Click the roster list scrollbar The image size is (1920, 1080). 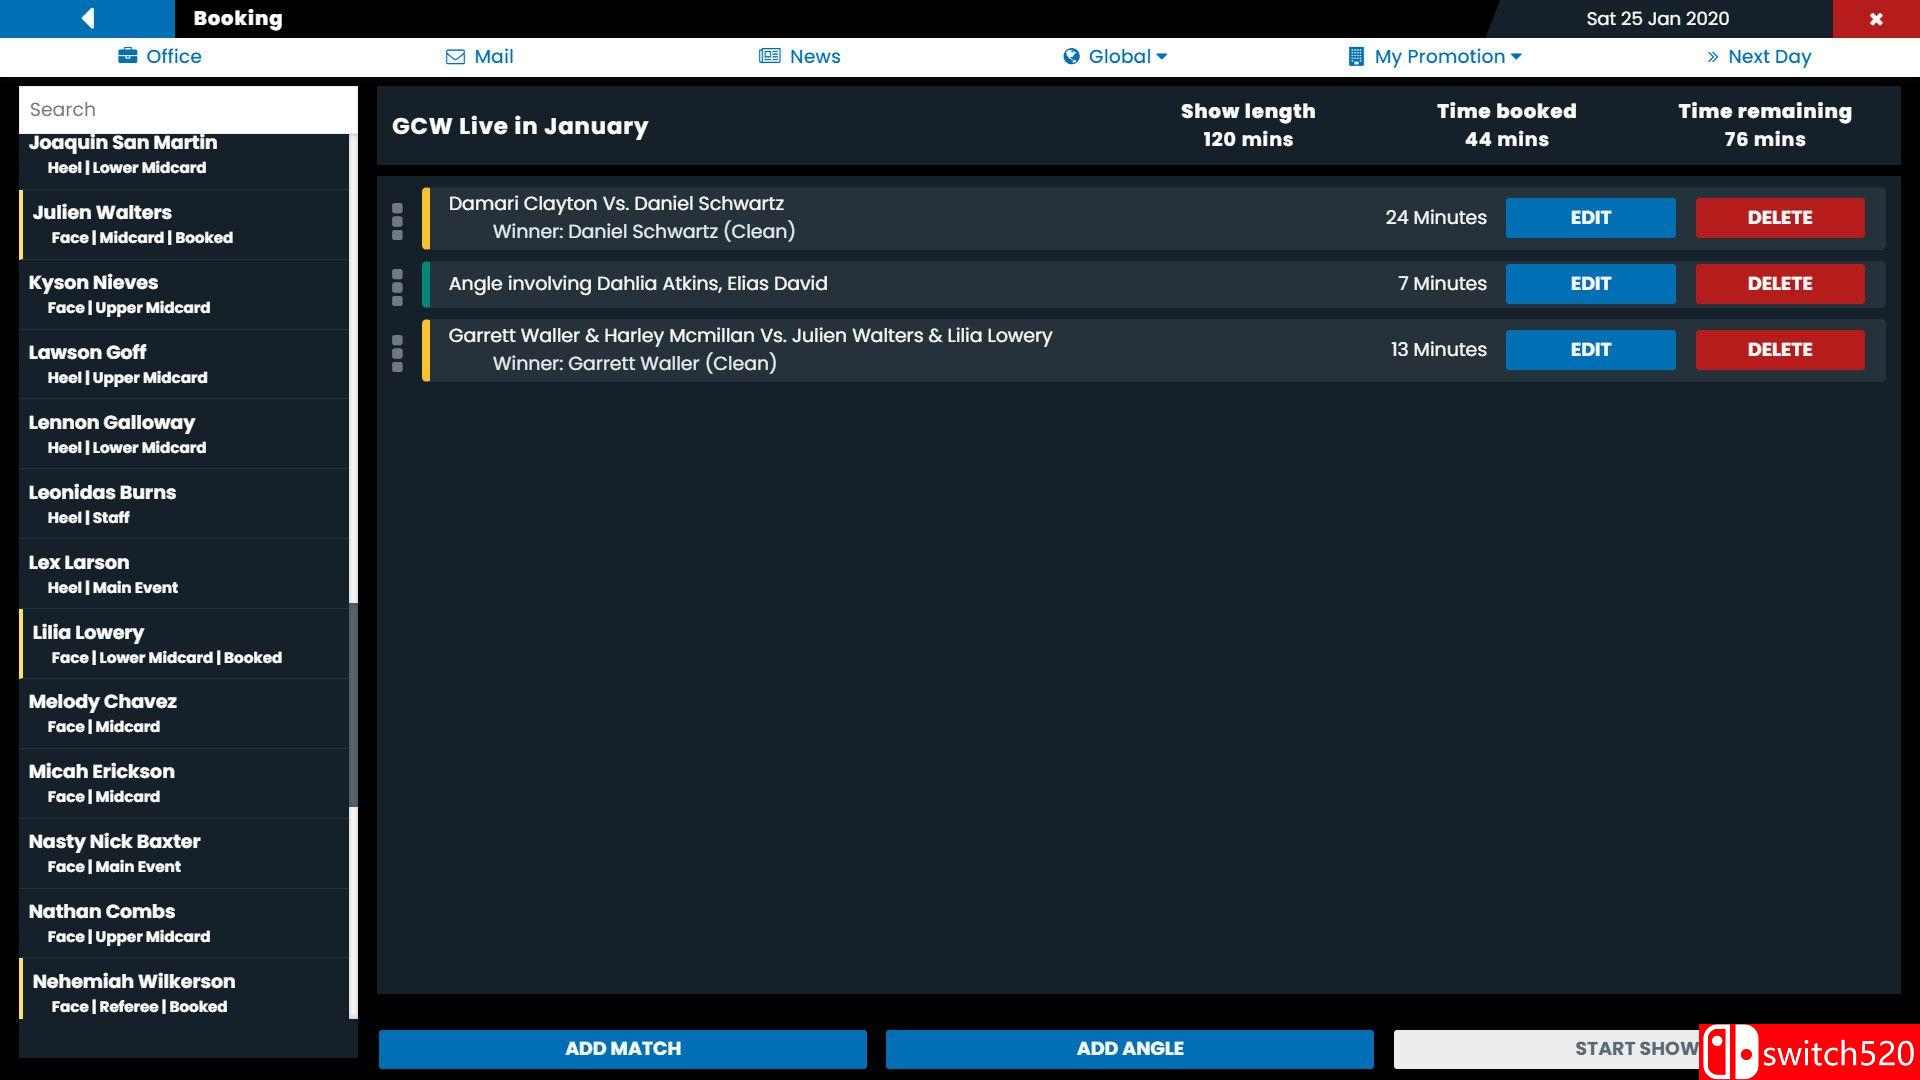pos(353,705)
